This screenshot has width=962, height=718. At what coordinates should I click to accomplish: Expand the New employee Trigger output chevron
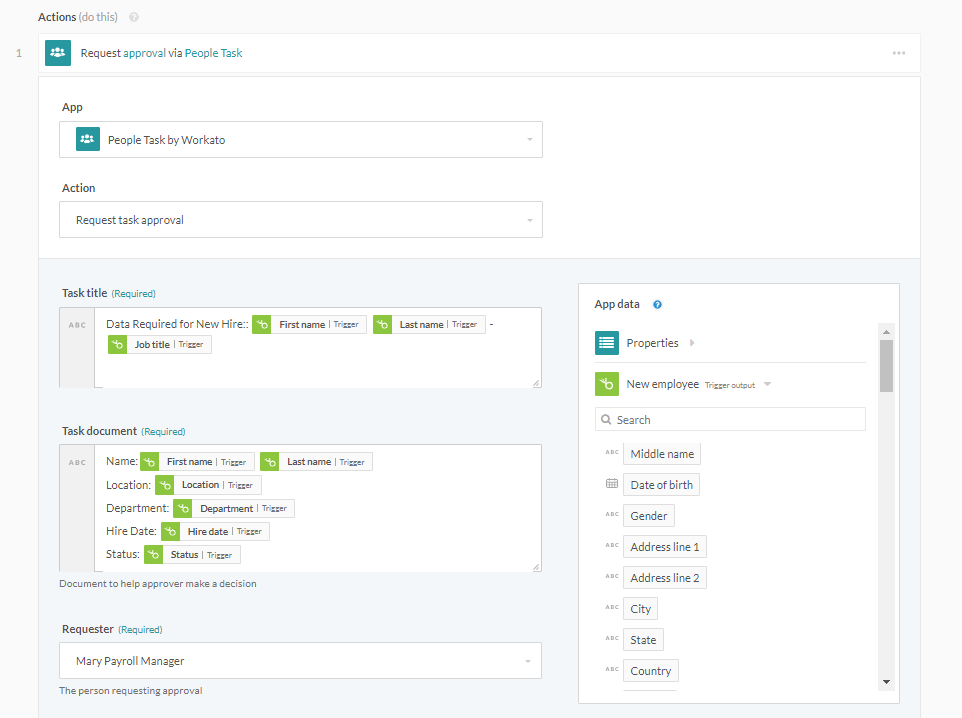(766, 383)
